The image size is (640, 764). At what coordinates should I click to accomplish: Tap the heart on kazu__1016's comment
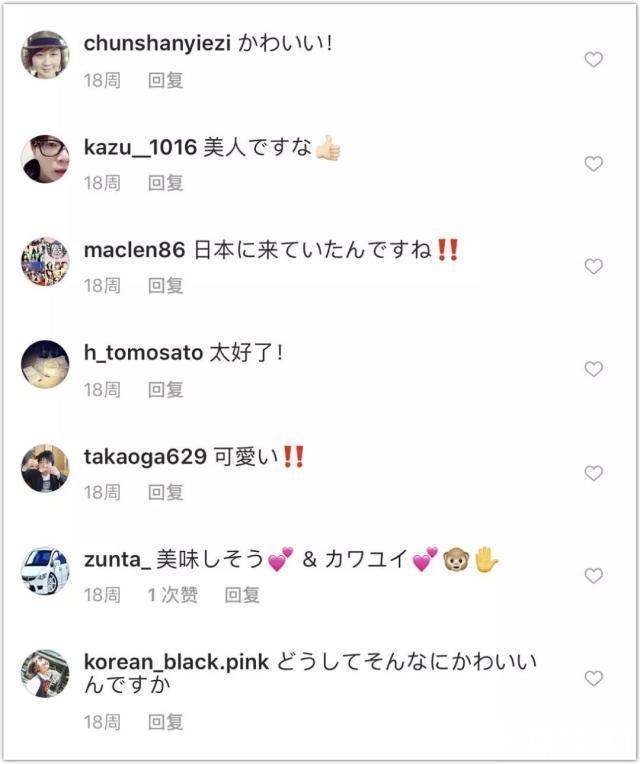(593, 163)
